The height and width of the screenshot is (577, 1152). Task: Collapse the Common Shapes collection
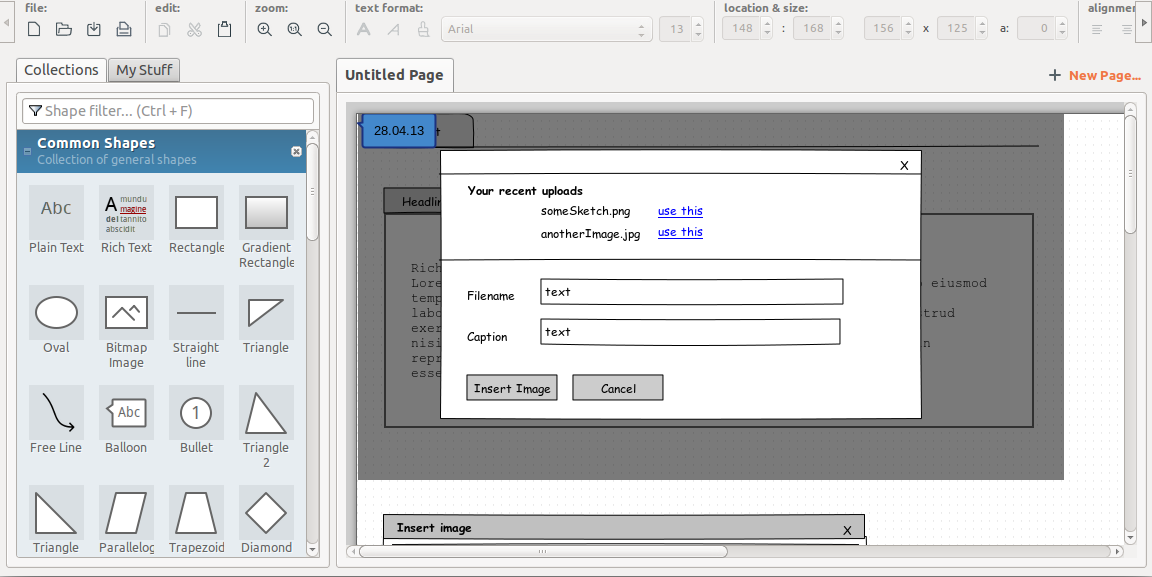click(27, 151)
